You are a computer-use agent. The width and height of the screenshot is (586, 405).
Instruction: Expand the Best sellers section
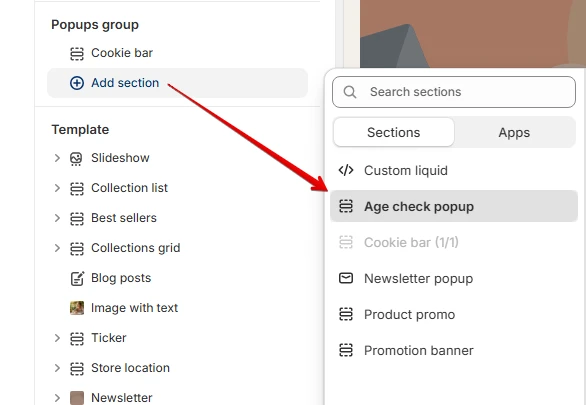[x=57, y=218]
